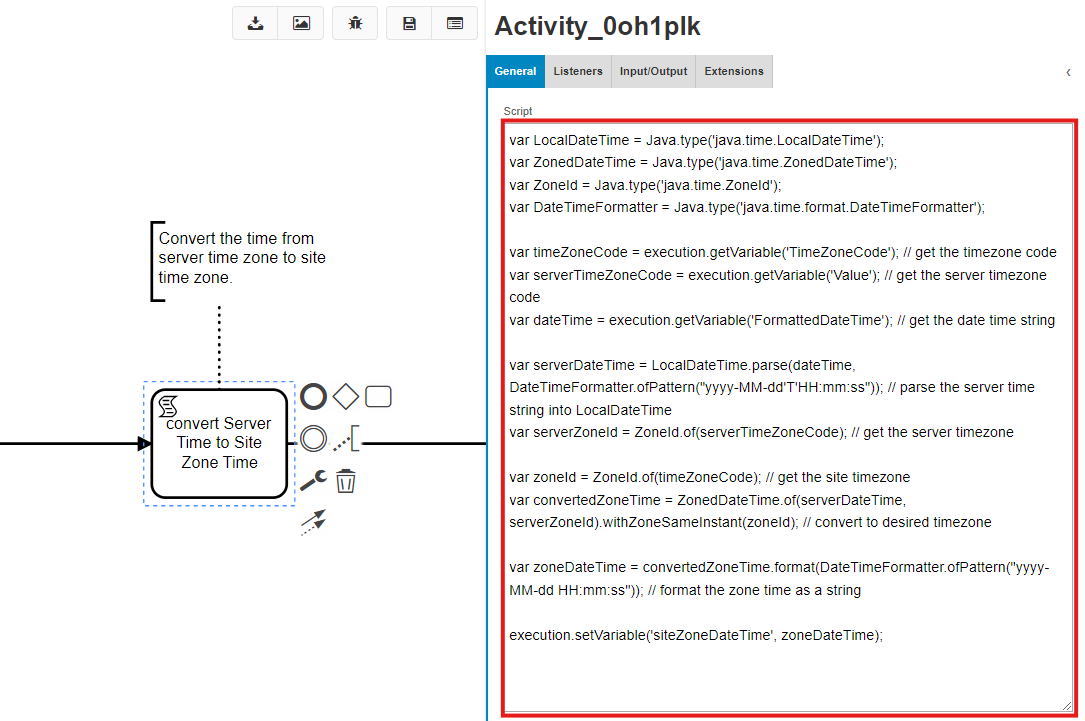The height and width of the screenshot is (721, 1085).
Task: Select the Extensions tab
Action: point(733,71)
